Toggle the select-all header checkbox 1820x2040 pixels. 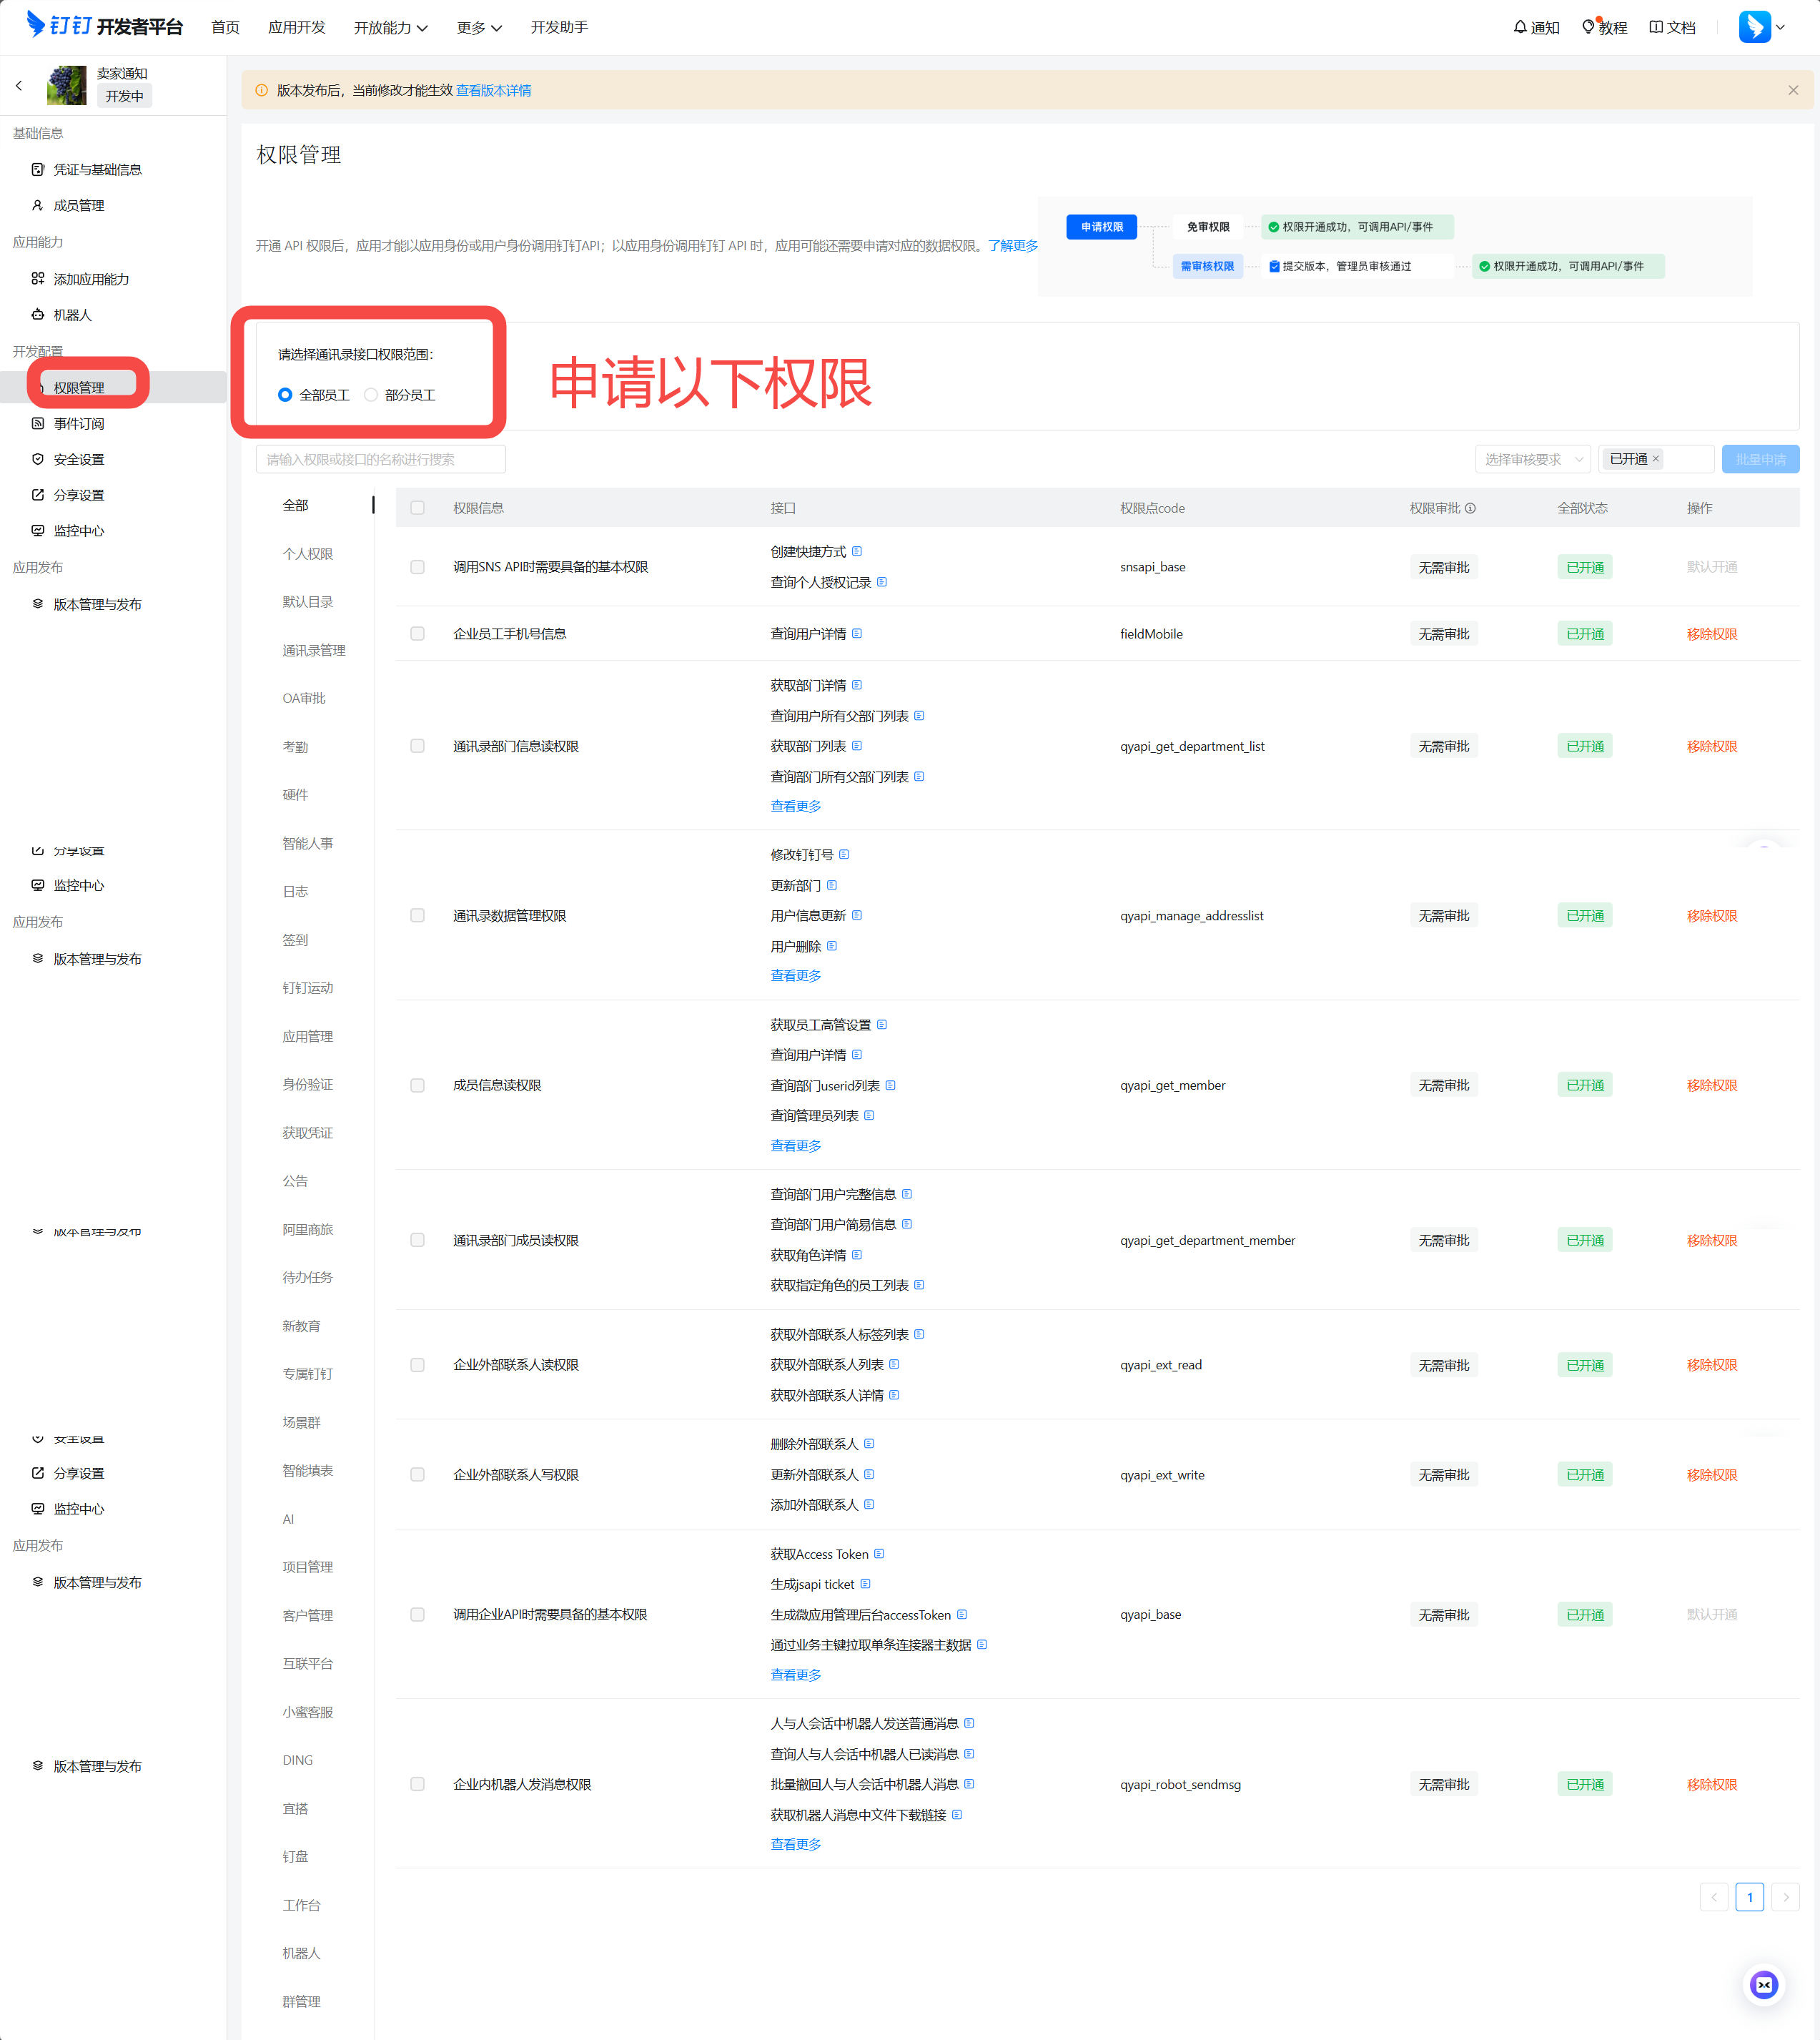pos(418,508)
